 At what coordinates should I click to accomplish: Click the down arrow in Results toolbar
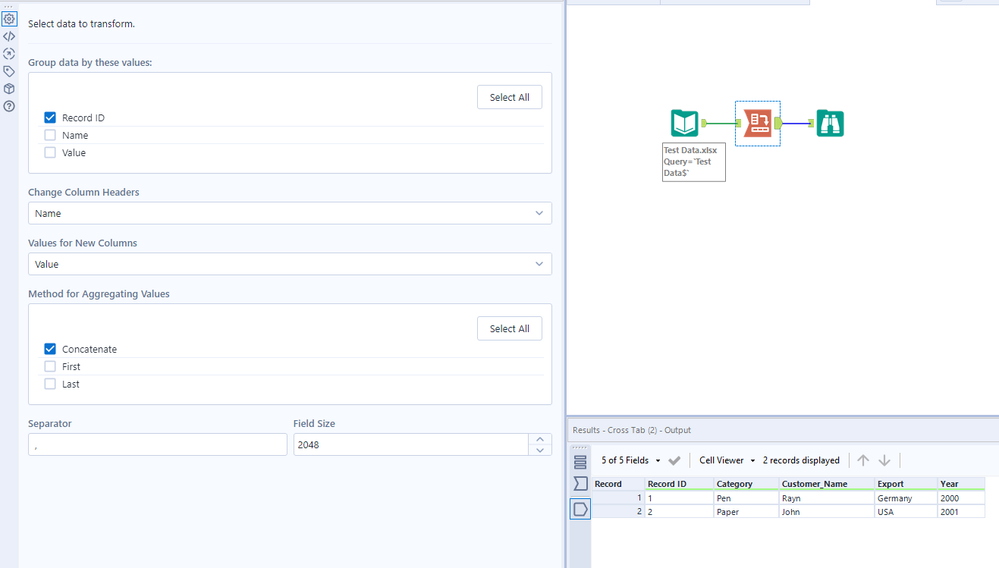click(884, 460)
